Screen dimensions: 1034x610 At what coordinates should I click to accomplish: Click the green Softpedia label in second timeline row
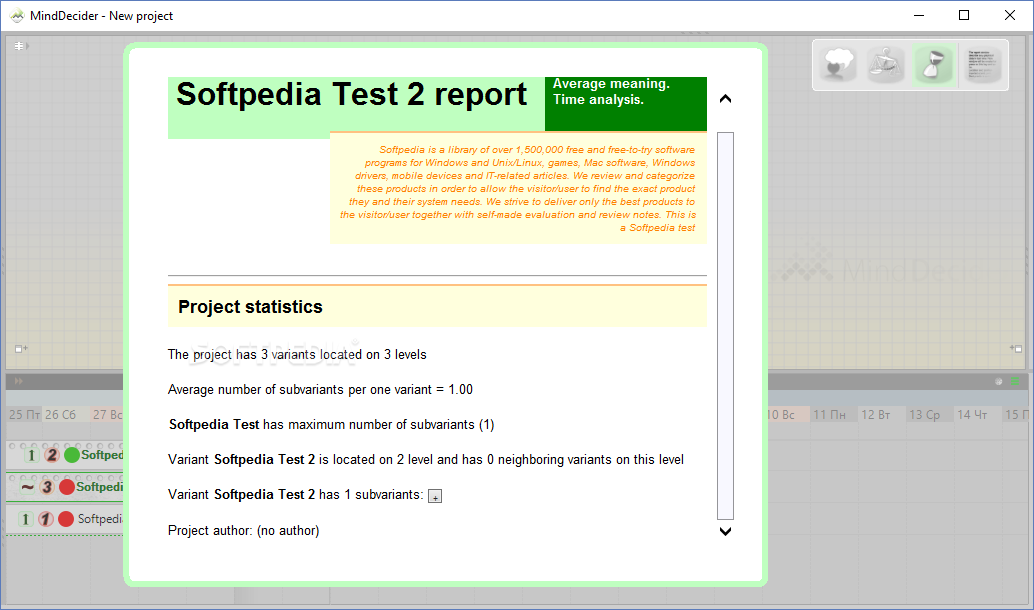coord(100,487)
